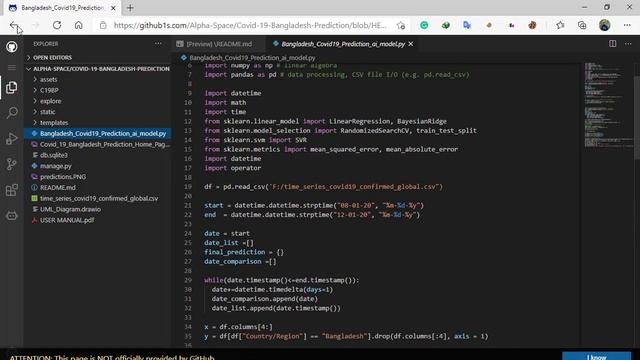
Task: Click the Grammarly extension icon
Action: coord(424,25)
